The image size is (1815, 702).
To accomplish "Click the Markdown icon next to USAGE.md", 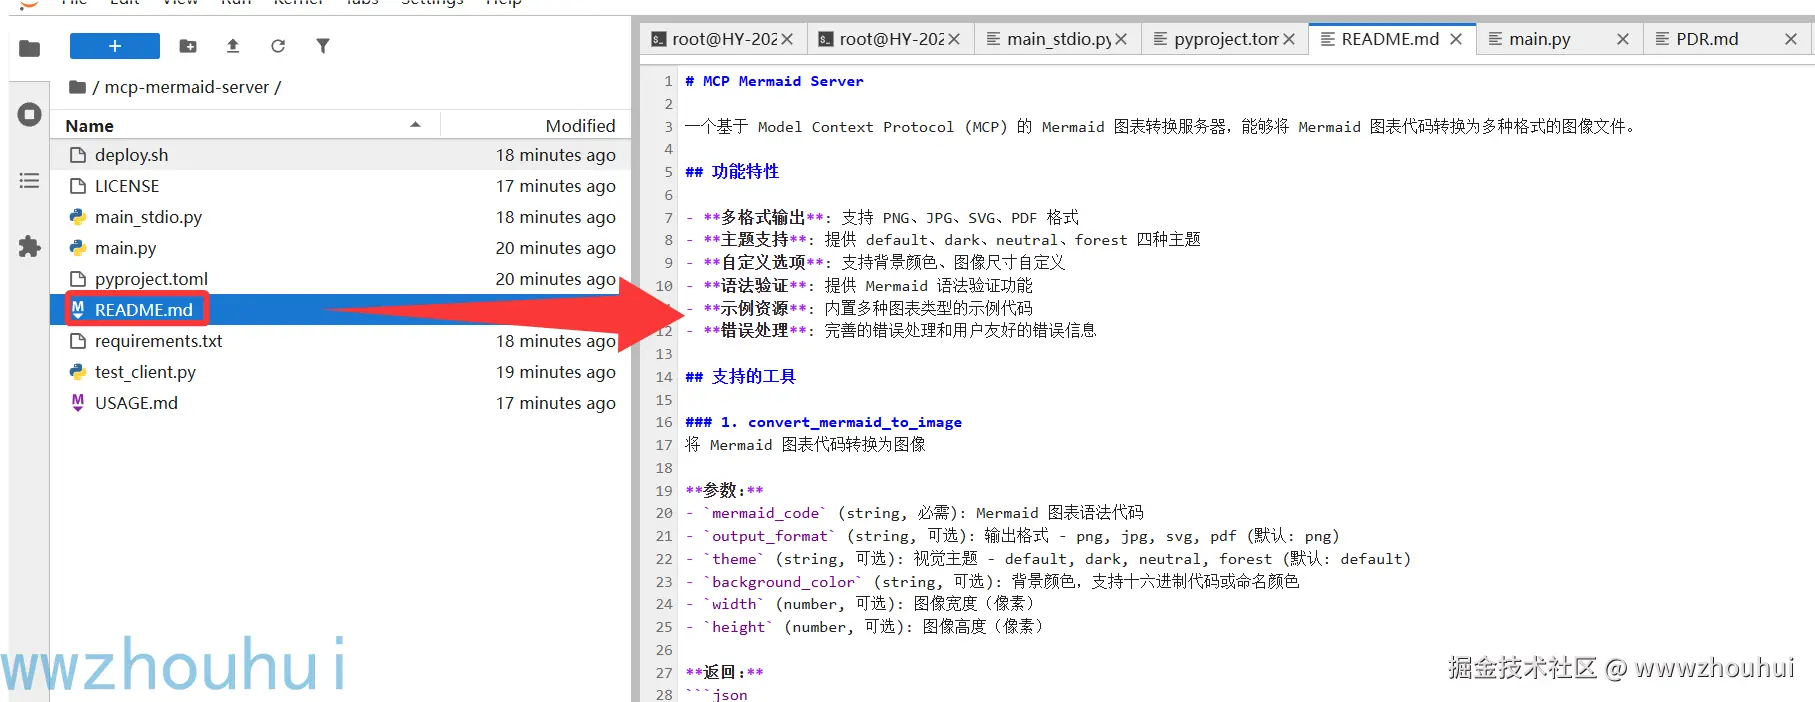I will (78, 403).
